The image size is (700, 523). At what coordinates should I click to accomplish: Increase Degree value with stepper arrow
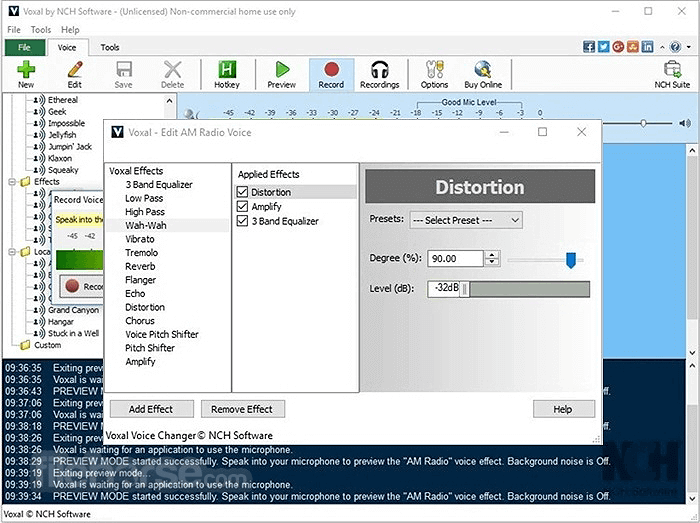click(491, 255)
